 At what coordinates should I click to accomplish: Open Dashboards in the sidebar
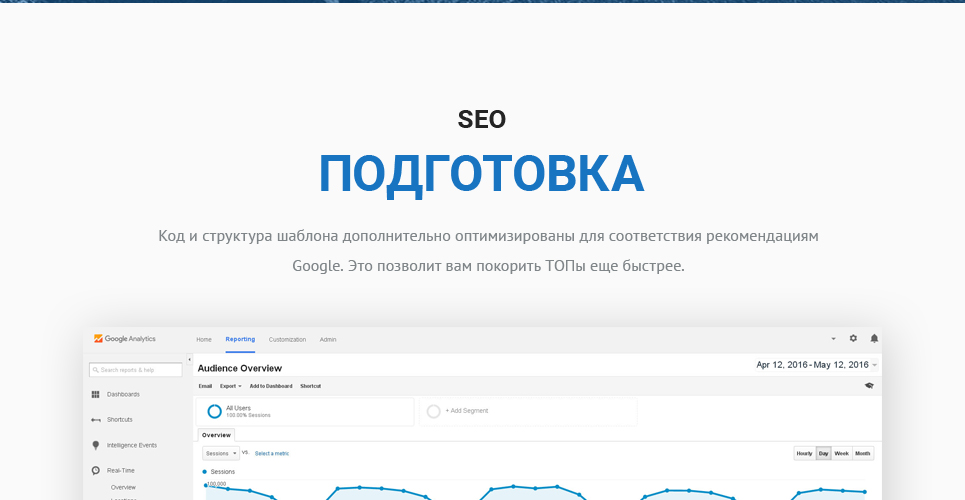tap(123, 394)
